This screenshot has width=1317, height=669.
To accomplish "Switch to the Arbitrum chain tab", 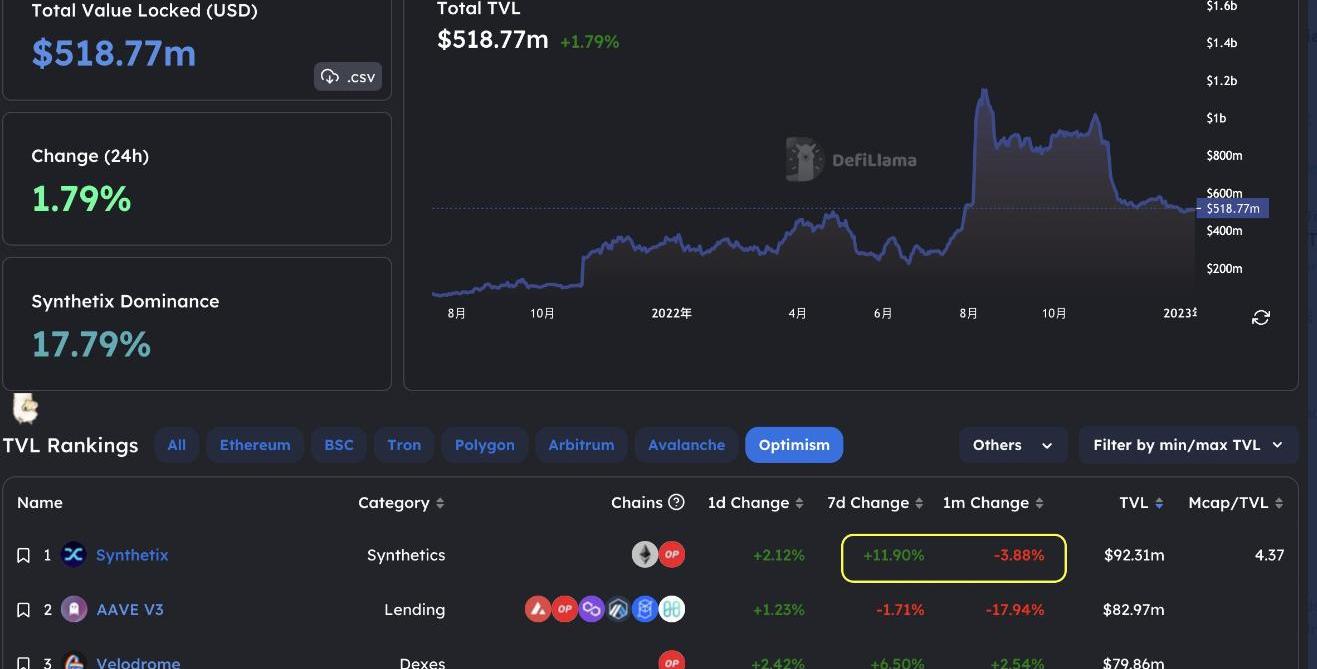I will (x=581, y=445).
